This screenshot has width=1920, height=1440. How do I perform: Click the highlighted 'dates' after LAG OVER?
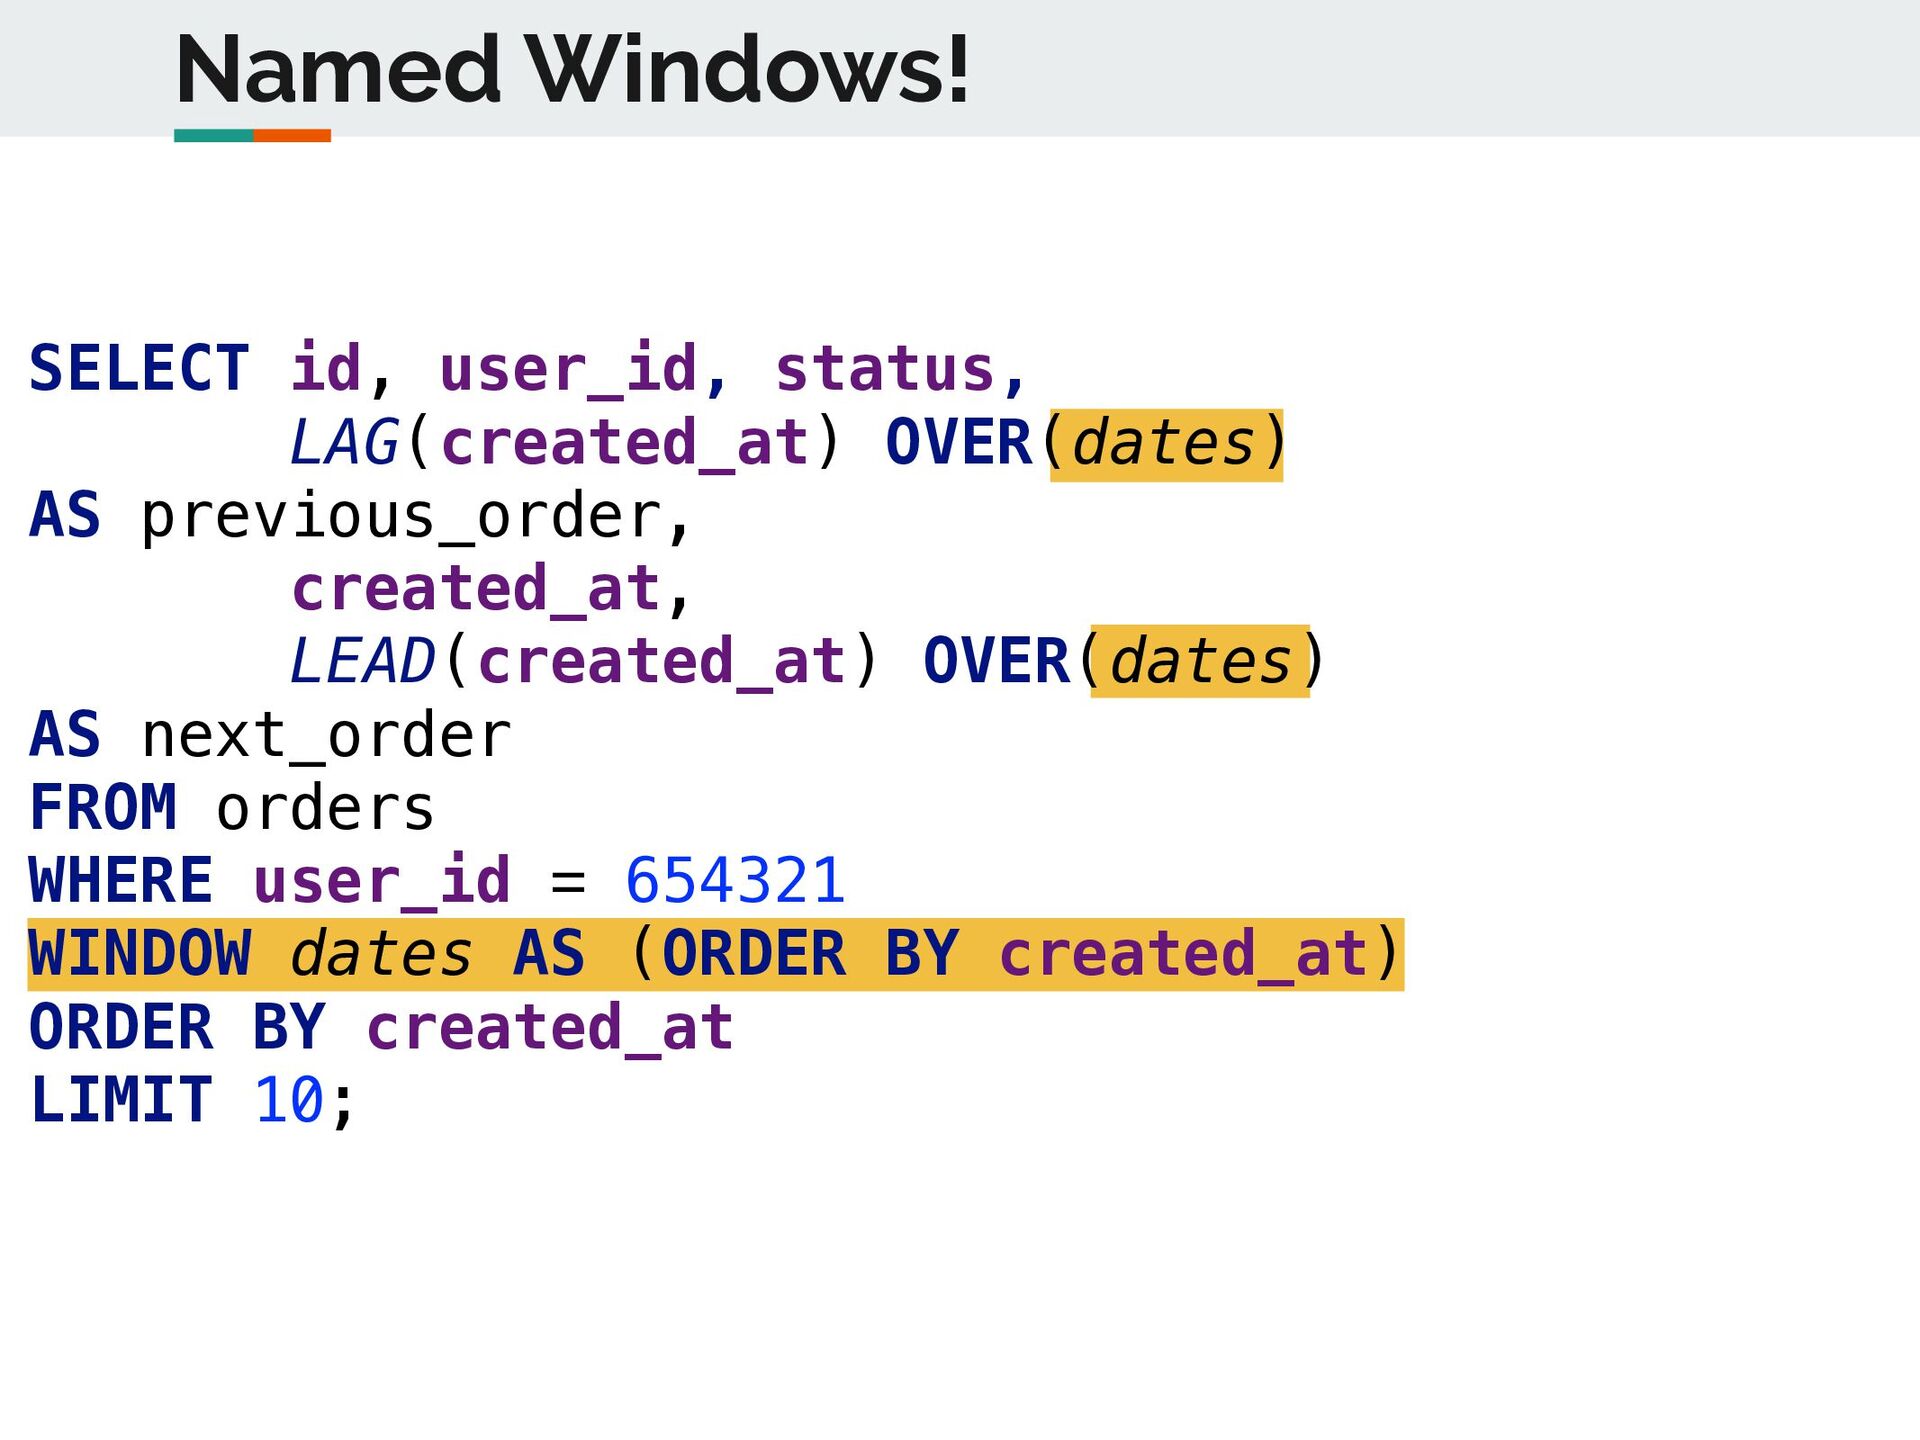click(x=1163, y=444)
